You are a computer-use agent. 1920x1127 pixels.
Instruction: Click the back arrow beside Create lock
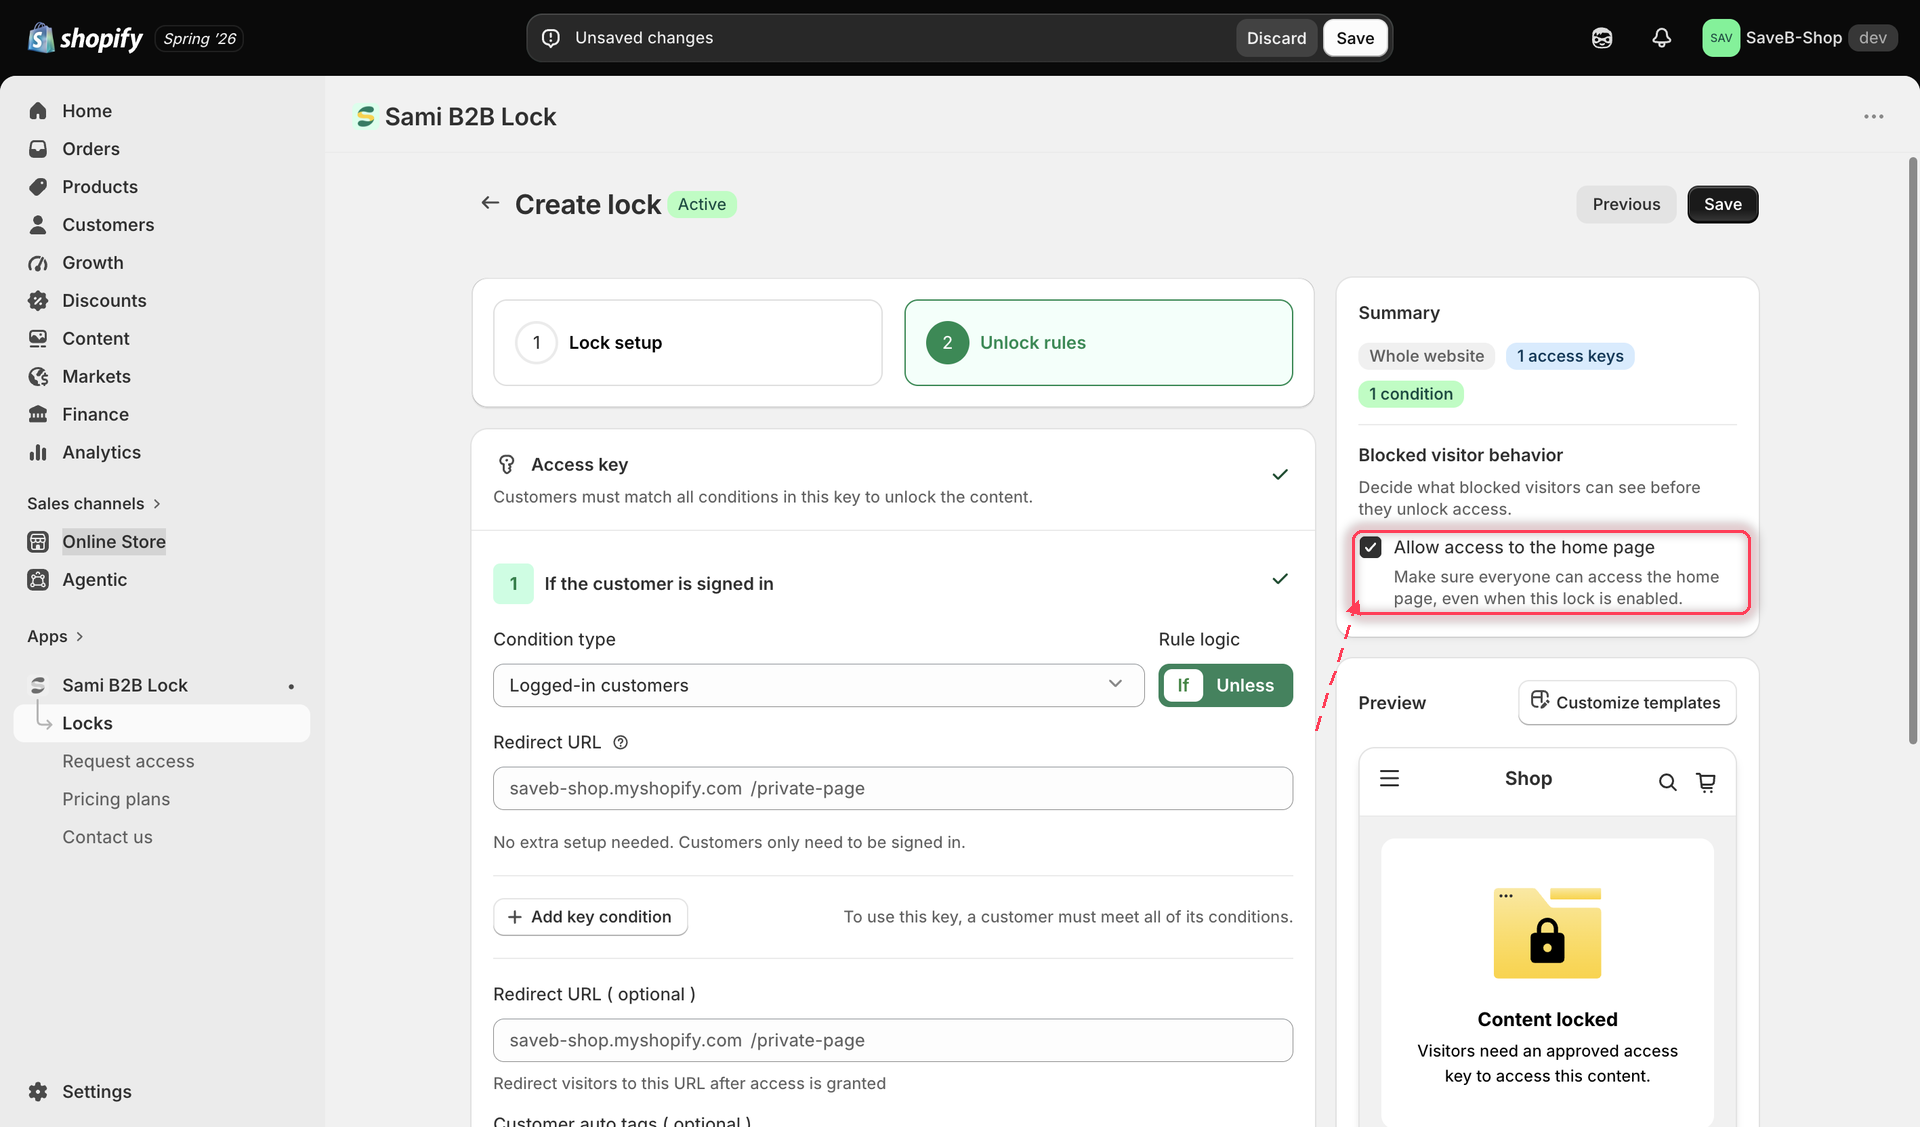[x=490, y=203]
